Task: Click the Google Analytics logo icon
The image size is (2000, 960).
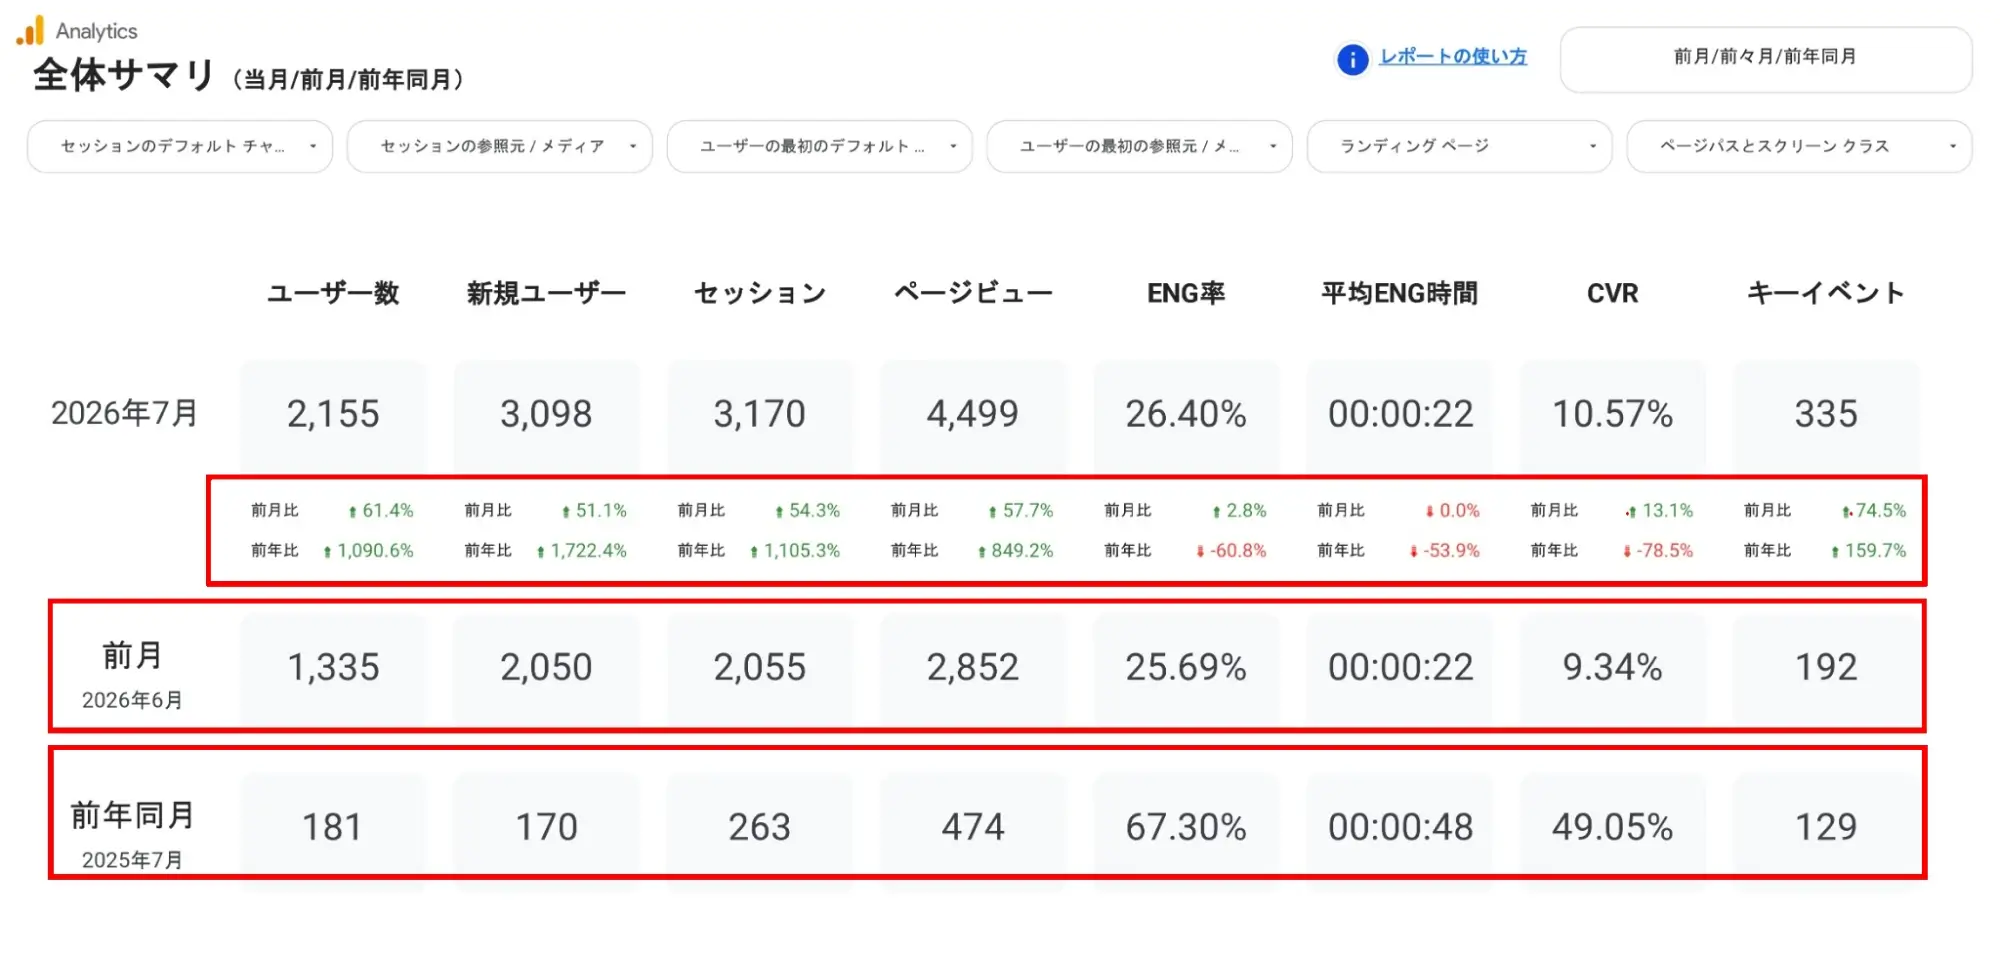Action: coord(31,30)
